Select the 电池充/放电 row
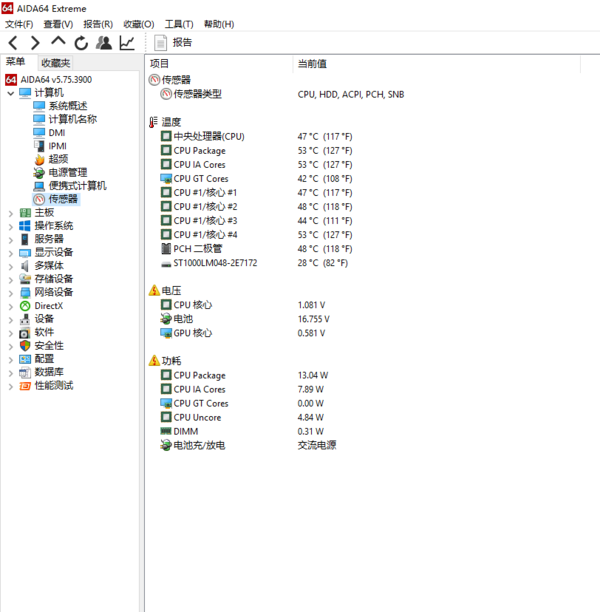This screenshot has height=612, width=600. pos(248,445)
